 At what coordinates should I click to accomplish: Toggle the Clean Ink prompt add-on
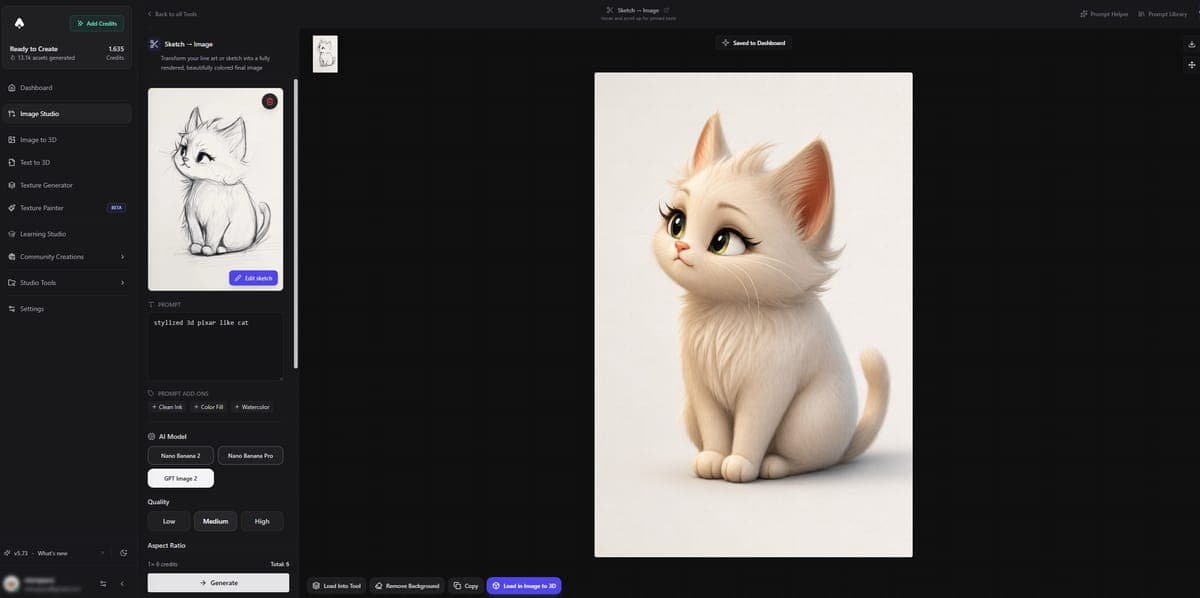pyautogui.click(x=167, y=407)
